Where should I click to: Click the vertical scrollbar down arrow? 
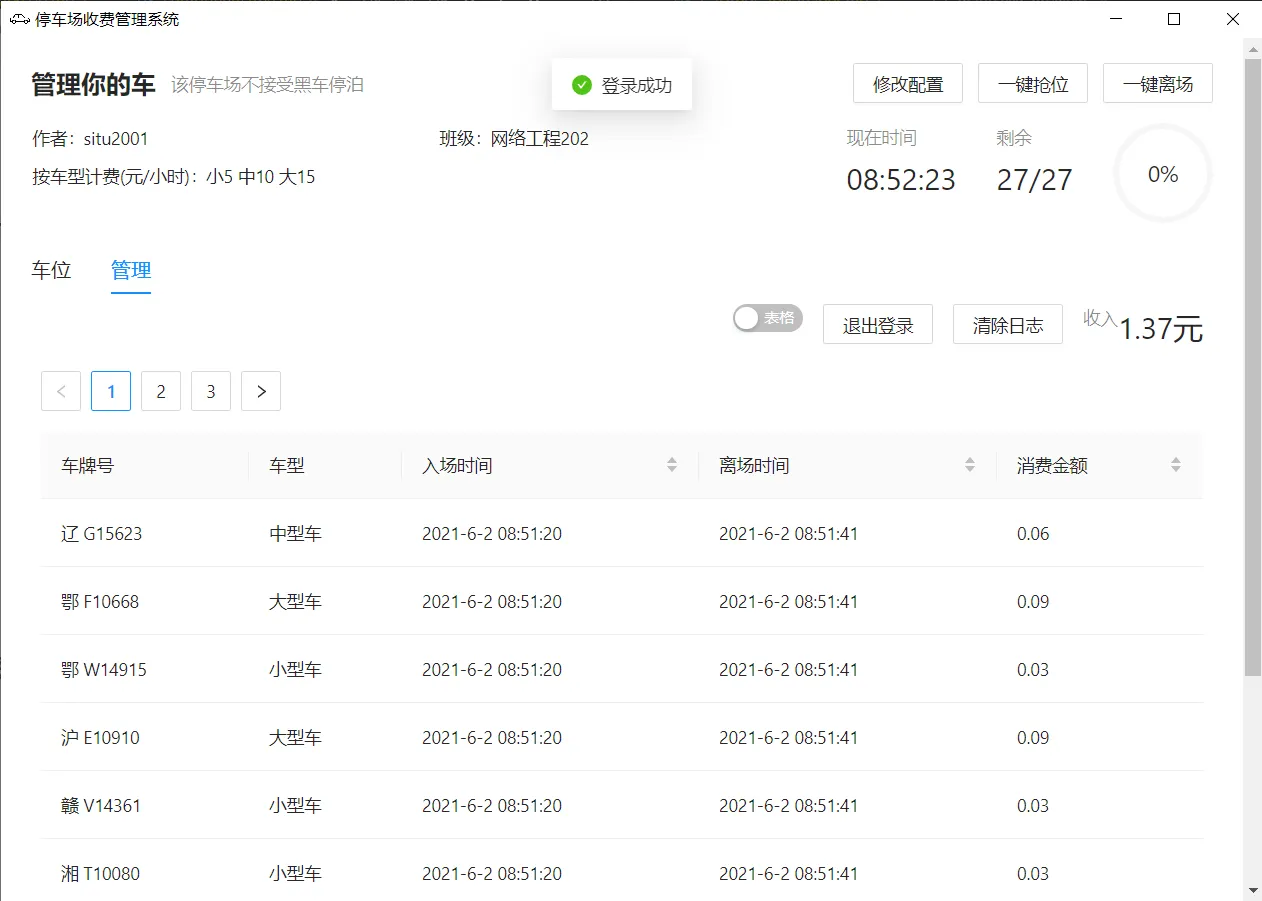coord(1252,889)
